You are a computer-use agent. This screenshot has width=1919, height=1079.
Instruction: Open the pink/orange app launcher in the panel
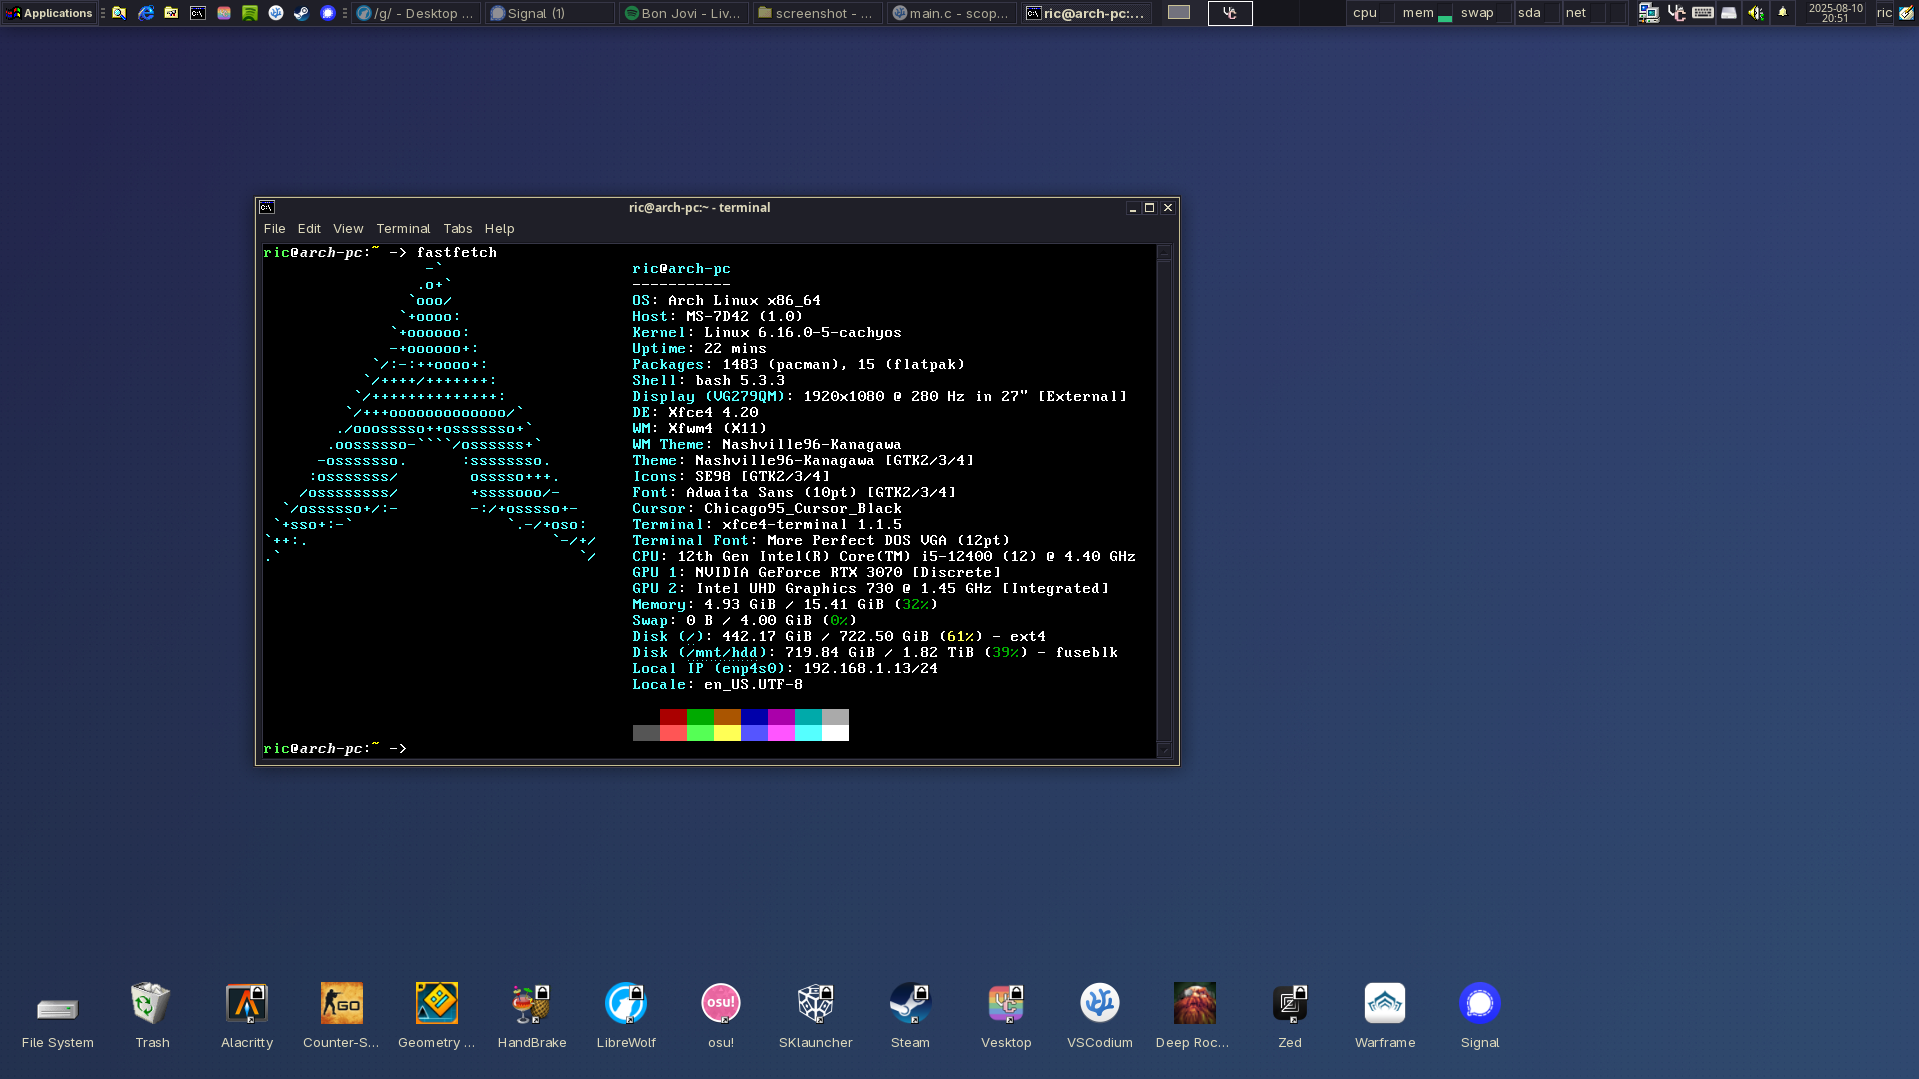point(224,13)
